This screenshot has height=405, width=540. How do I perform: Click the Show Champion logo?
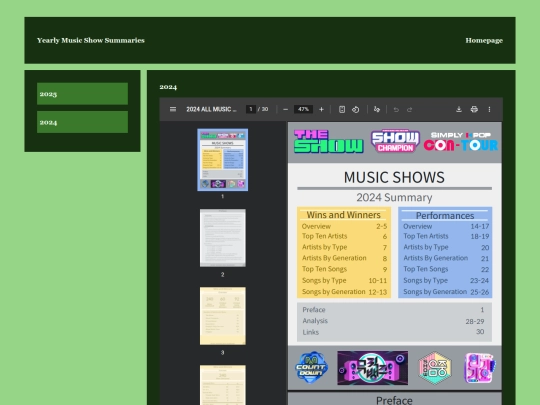pos(395,141)
